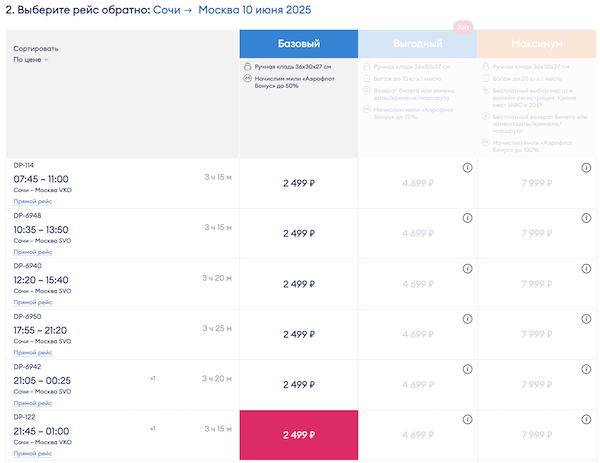600x463 pixels.
Task: Click Аэрофлот Бонус miles icon under Базовый
Action: [246, 78]
